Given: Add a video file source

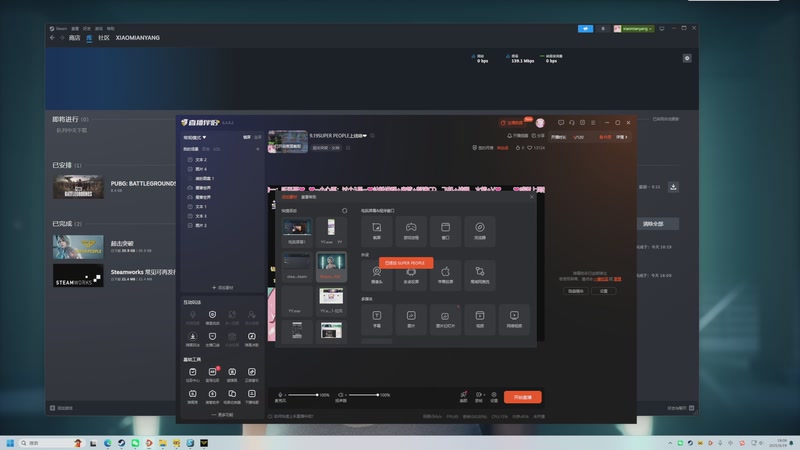Looking at the screenshot, I should [480, 319].
